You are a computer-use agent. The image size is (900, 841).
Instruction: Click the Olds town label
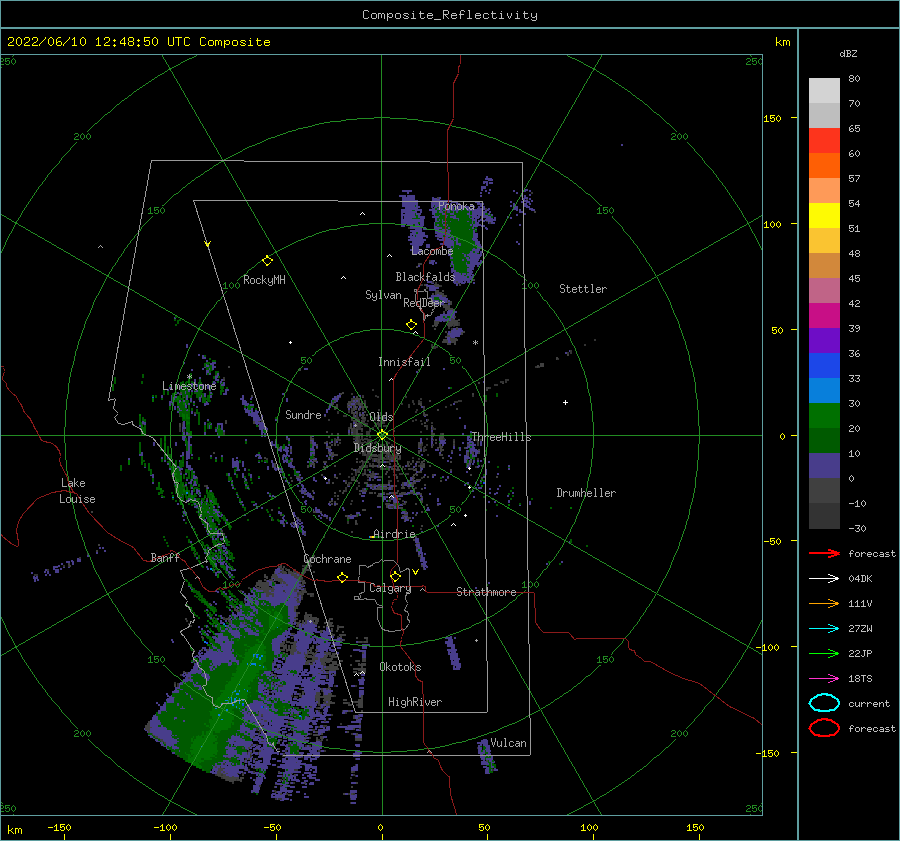(381, 417)
